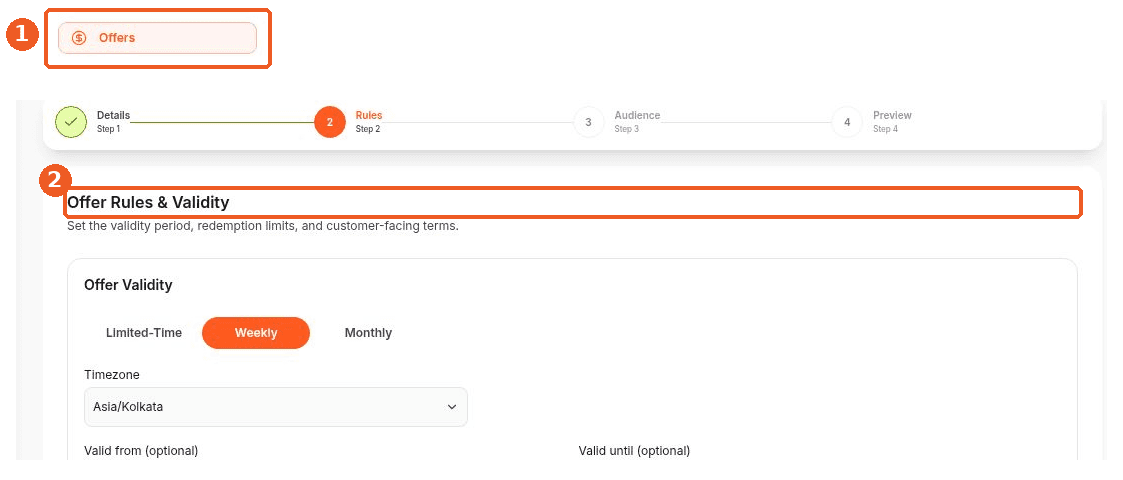Select the Rules step label
The width and height of the screenshot is (1123, 480).
[369, 115]
